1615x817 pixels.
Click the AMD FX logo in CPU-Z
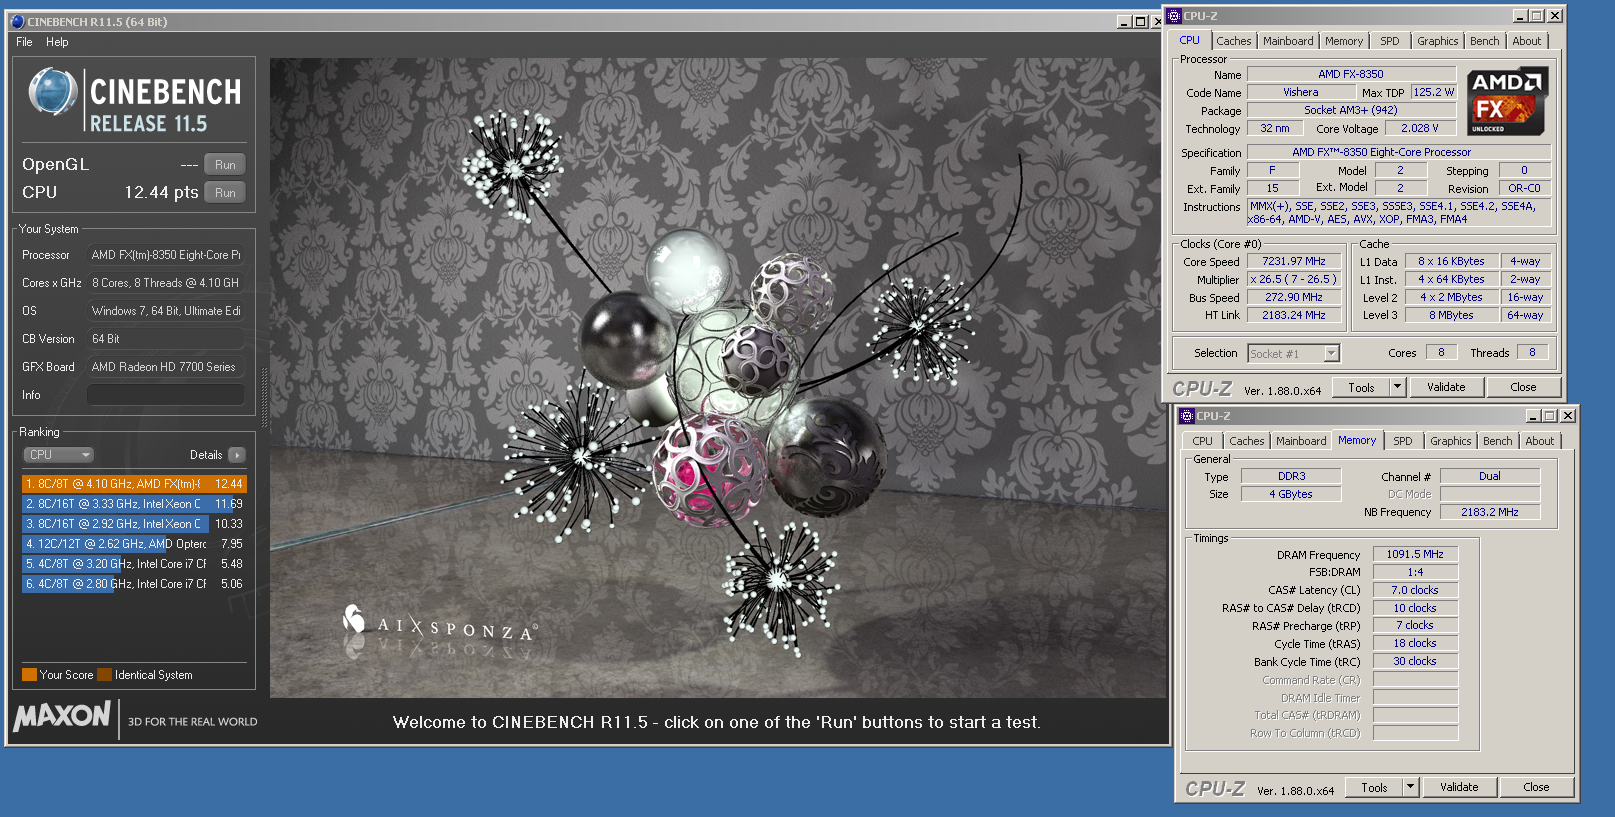pyautogui.click(x=1507, y=102)
